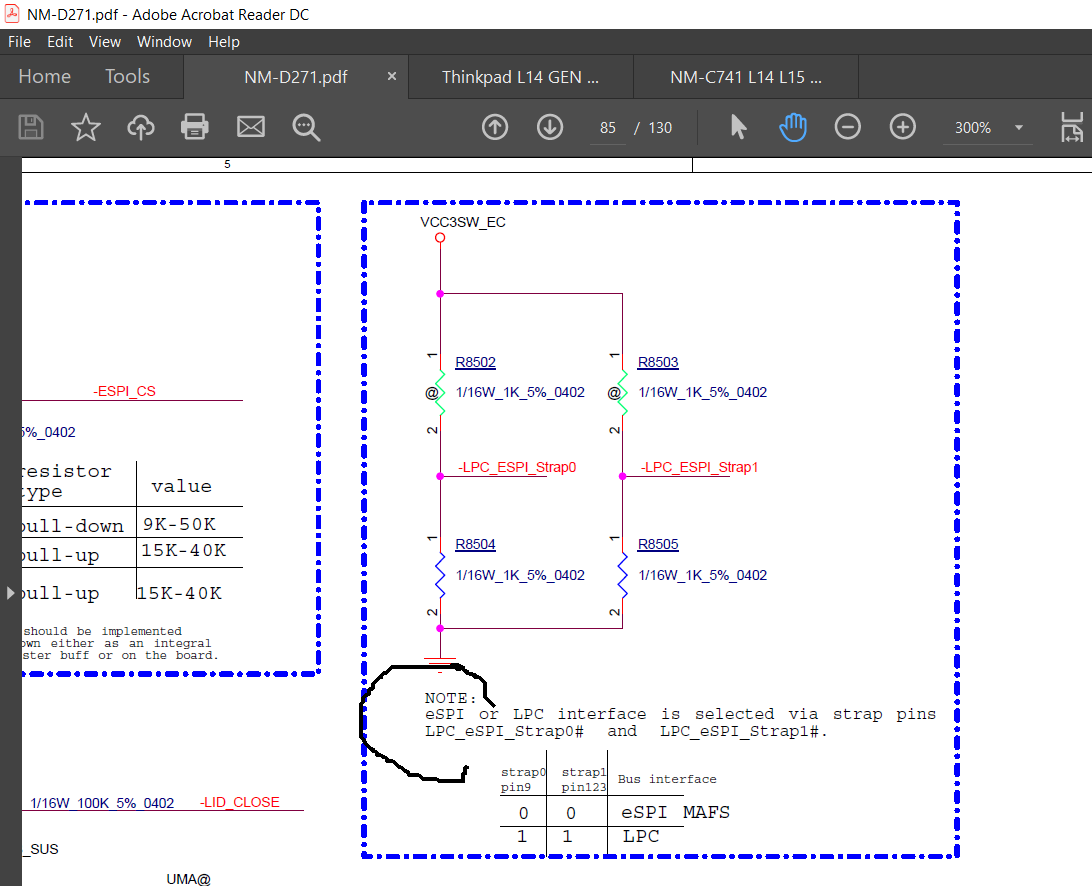Image resolution: width=1092 pixels, height=886 pixels.
Task: Click the Print icon
Action: [x=195, y=127]
